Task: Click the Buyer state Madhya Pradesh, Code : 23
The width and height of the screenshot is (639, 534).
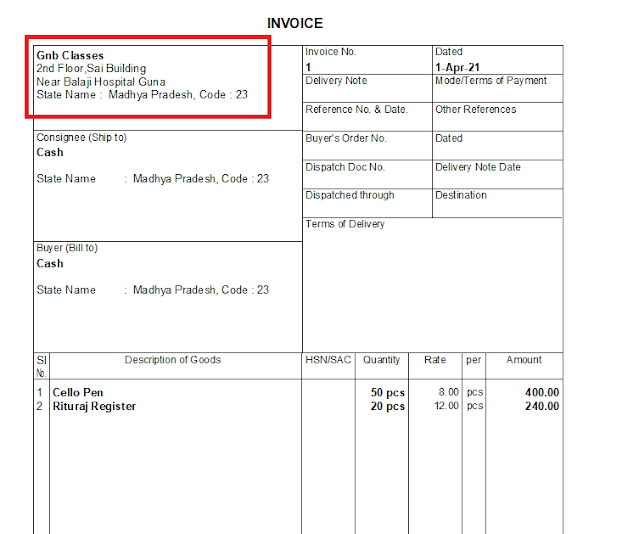Action: point(201,290)
